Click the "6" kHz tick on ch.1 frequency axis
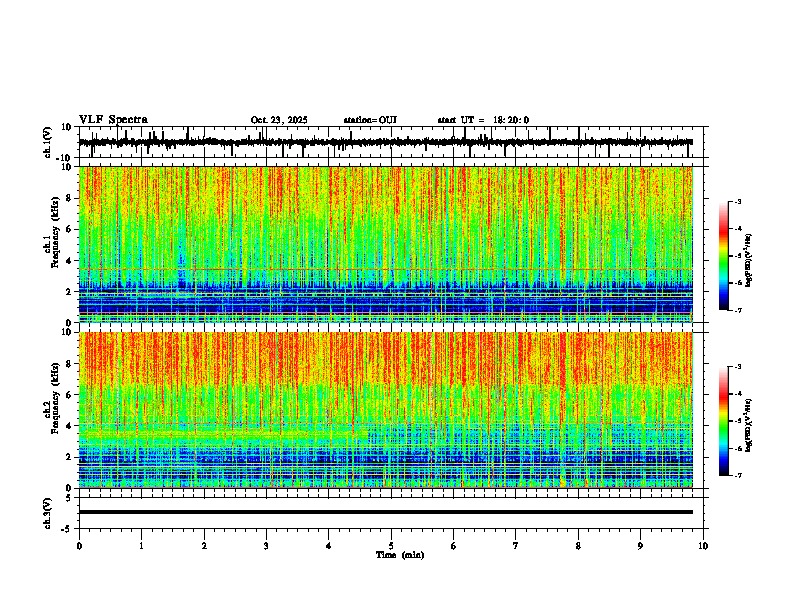Viewport: 792px width, 612px height. click(69, 230)
